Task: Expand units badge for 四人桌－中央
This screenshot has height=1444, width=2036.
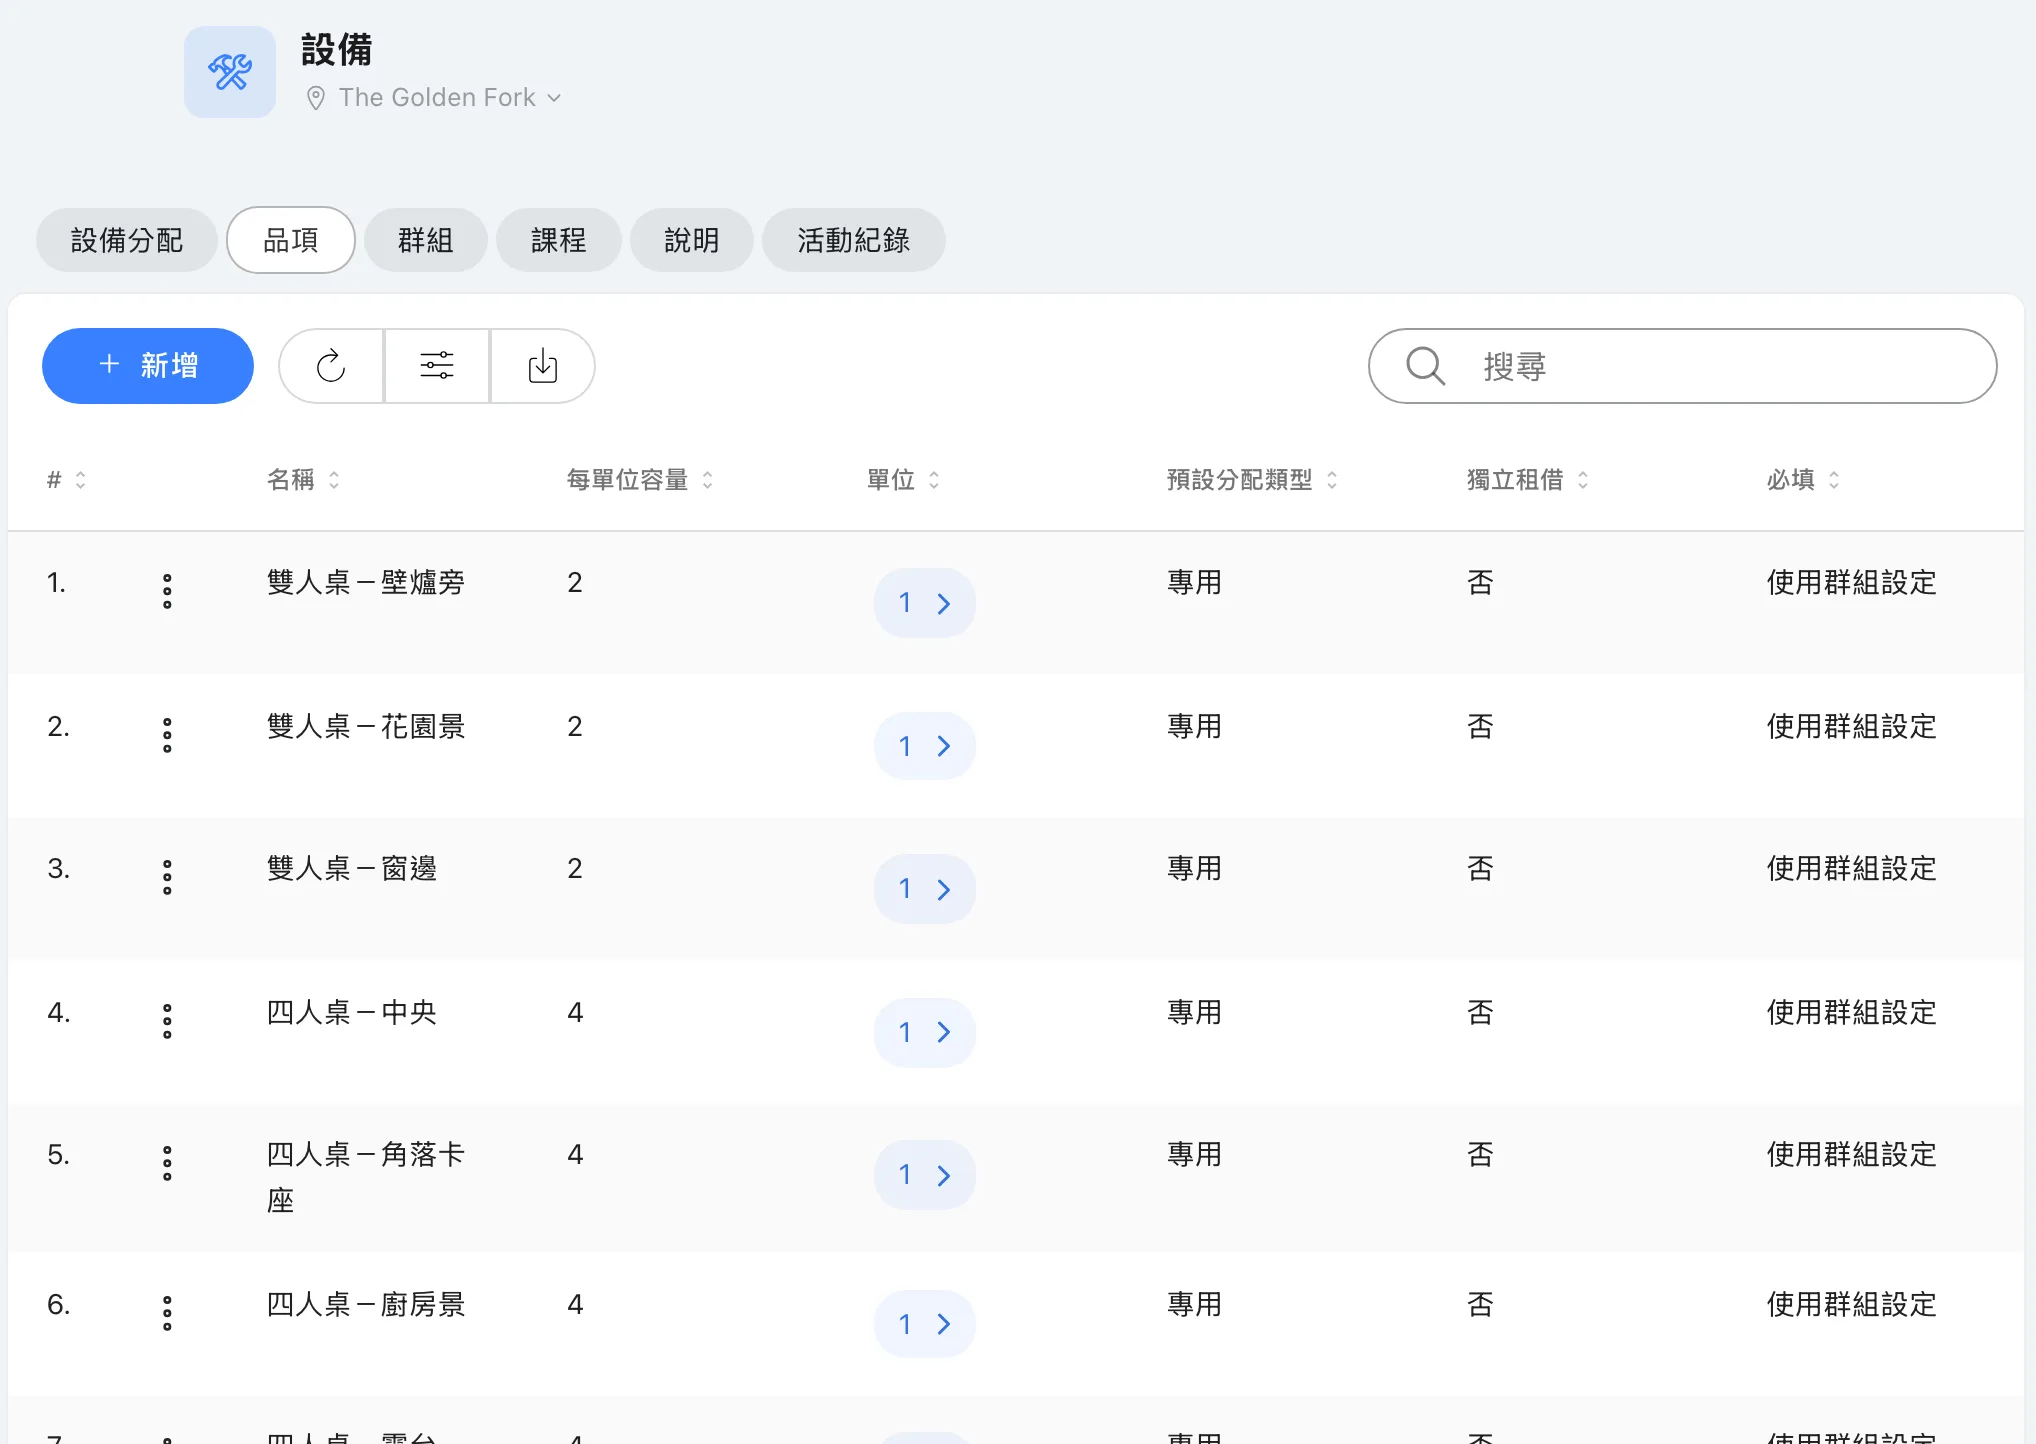Action: (925, 1032)
